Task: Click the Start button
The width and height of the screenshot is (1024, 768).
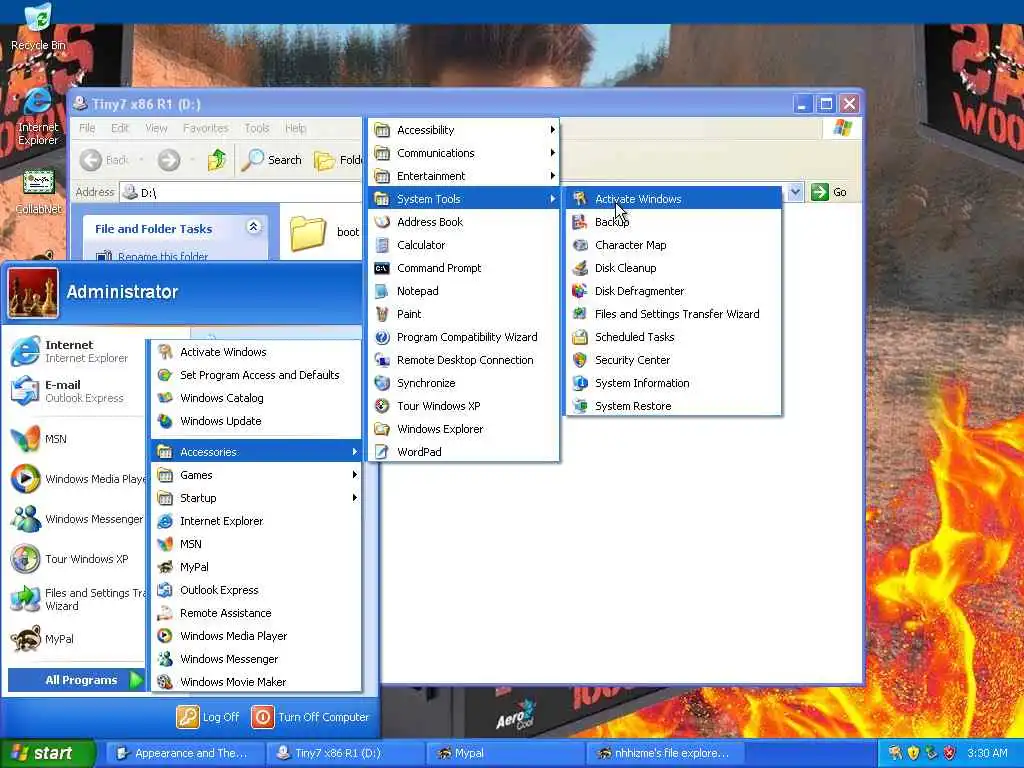Action: pyautogui.click(x=47, y=753)
